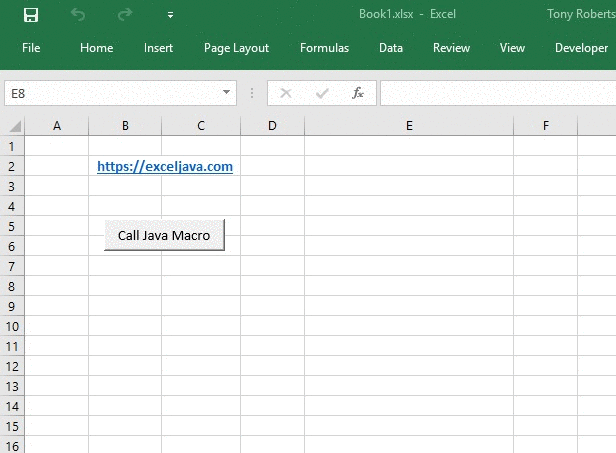This screenshot has height=453, width=616.
Task: Click the Save icon in the title bar
Action: tap(31, 15)
